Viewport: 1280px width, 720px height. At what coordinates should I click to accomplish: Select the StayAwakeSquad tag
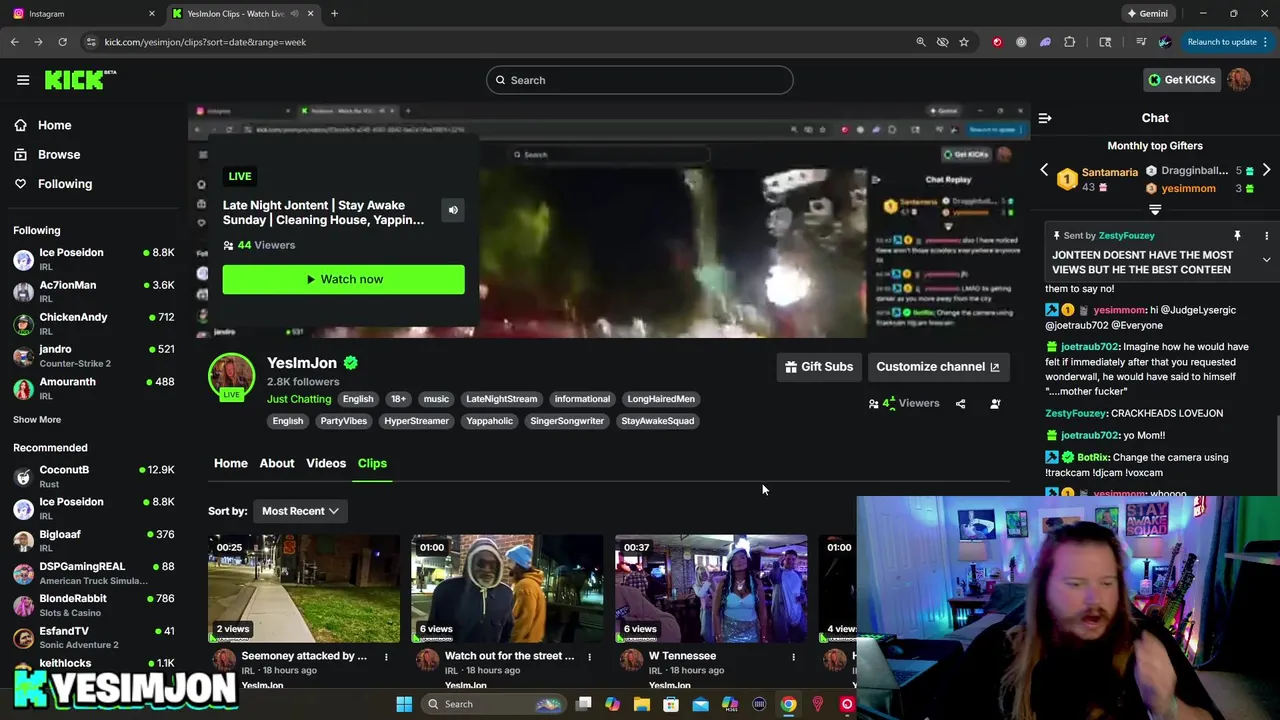[x=657, y=421]
